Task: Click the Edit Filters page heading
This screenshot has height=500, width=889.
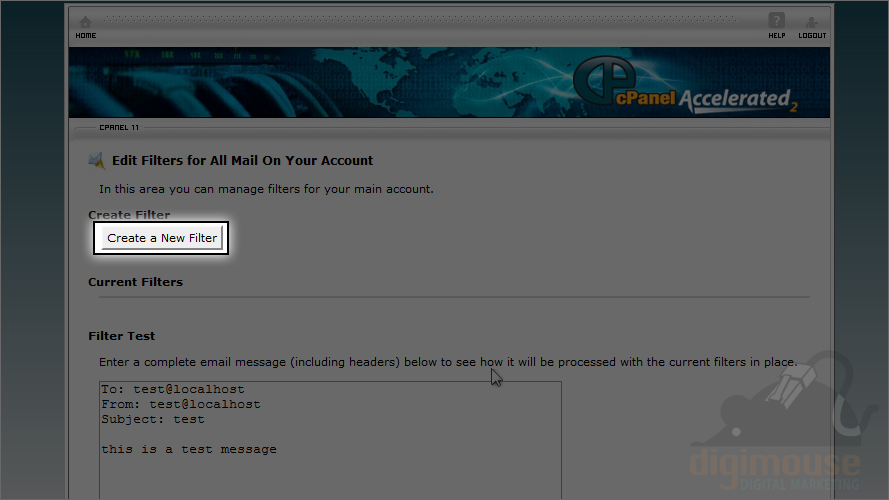Action: point(242,160)
